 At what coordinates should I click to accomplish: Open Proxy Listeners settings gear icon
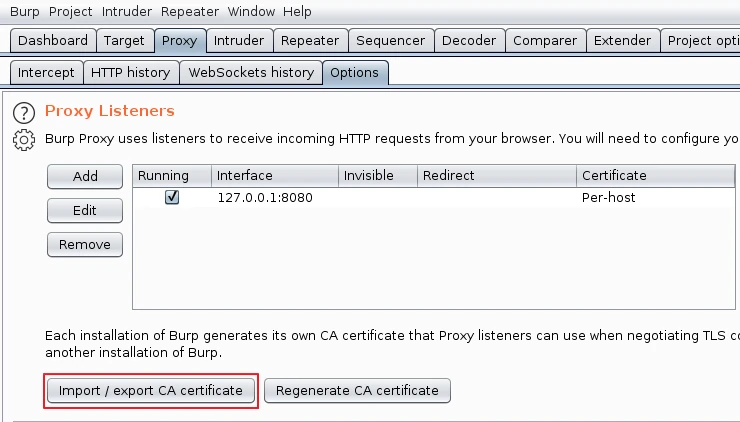(24, 140)
